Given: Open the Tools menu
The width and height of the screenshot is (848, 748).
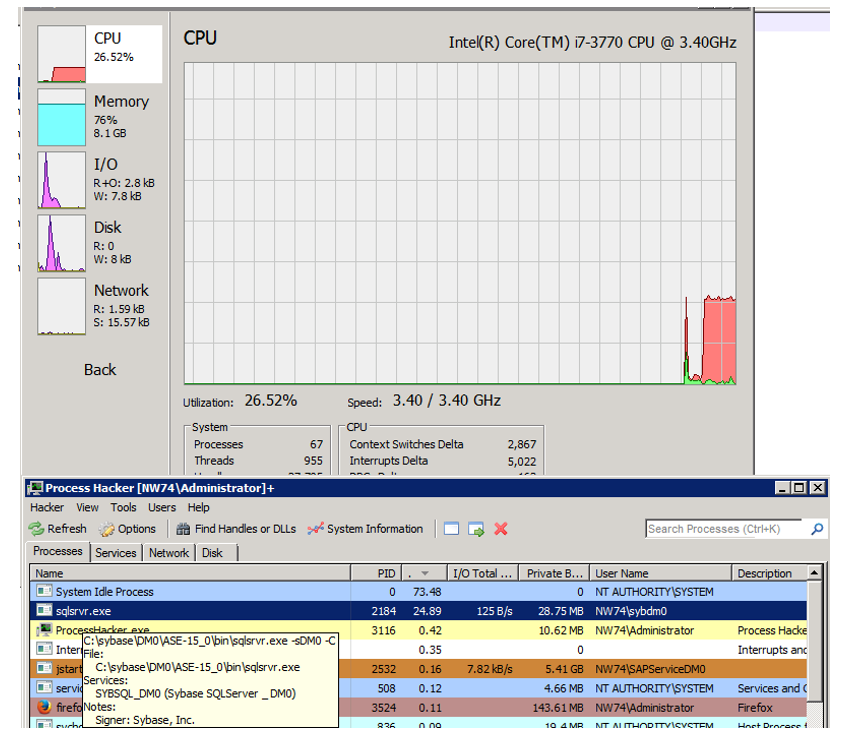Looking at the screenshot, I should click(x=123, y=507).
